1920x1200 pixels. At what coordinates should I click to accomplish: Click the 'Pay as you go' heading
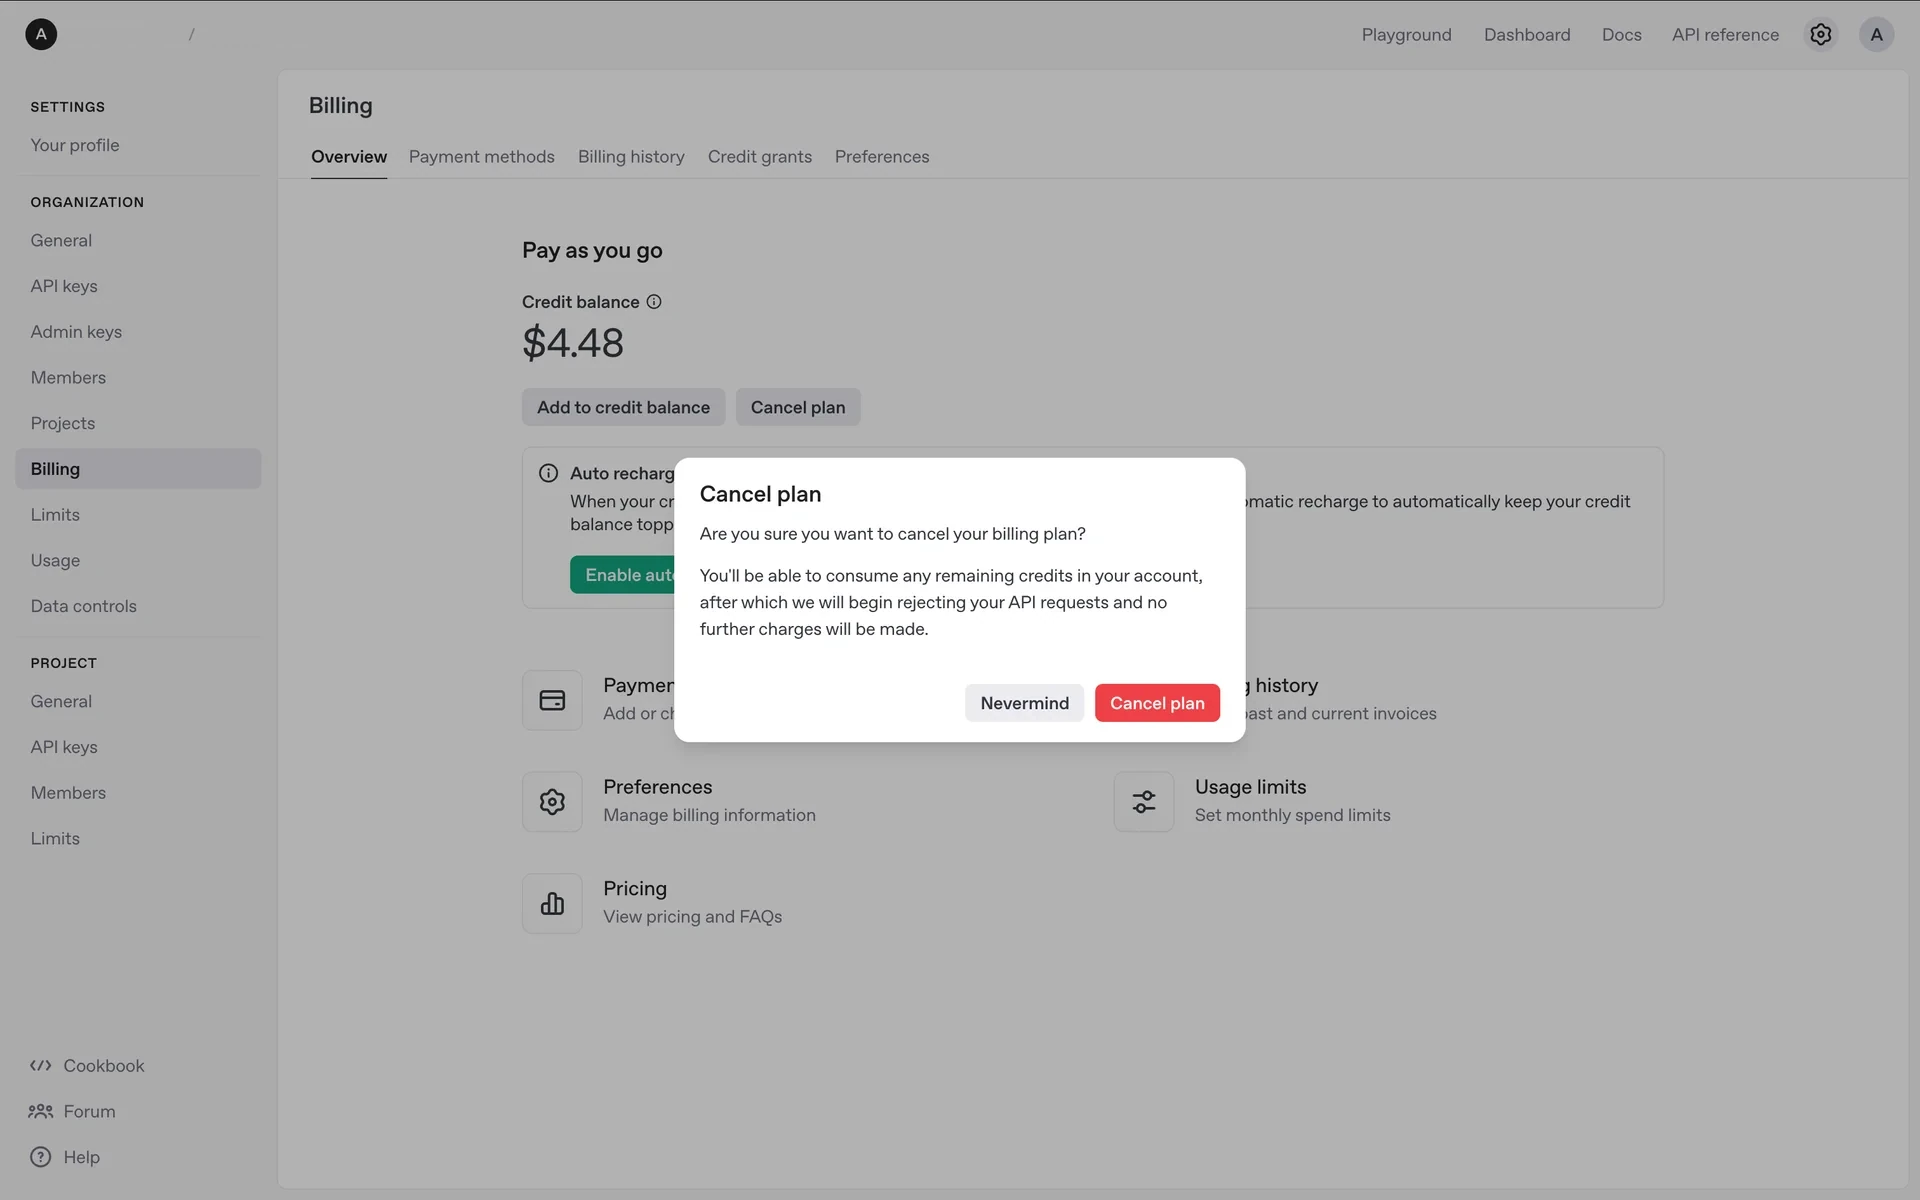click(592, 251)
